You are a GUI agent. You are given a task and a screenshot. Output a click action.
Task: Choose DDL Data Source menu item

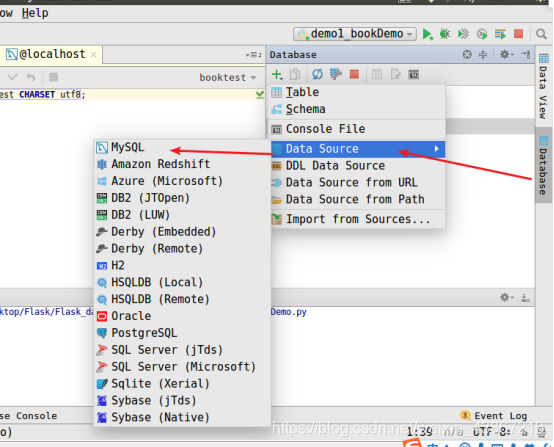[357, 166]
